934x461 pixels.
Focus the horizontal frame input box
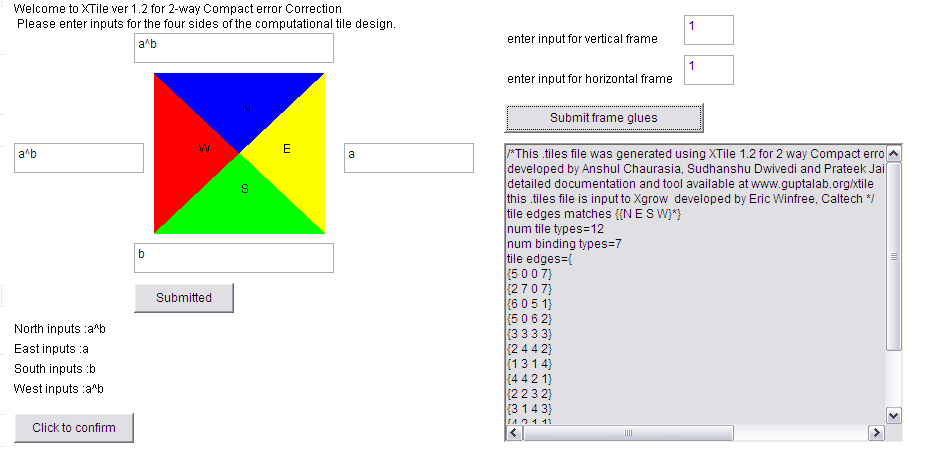(709, 70)
